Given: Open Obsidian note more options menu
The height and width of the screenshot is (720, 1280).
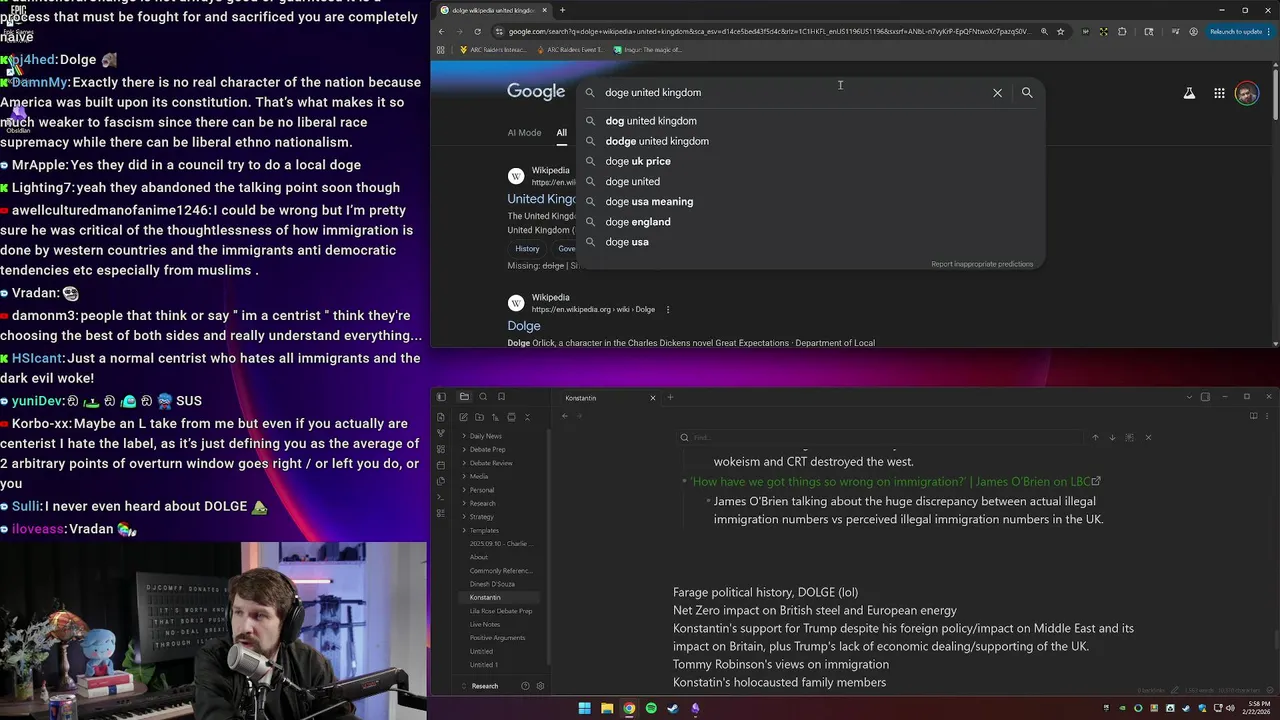Looking at the screenshot, I should pos(1267,416).
